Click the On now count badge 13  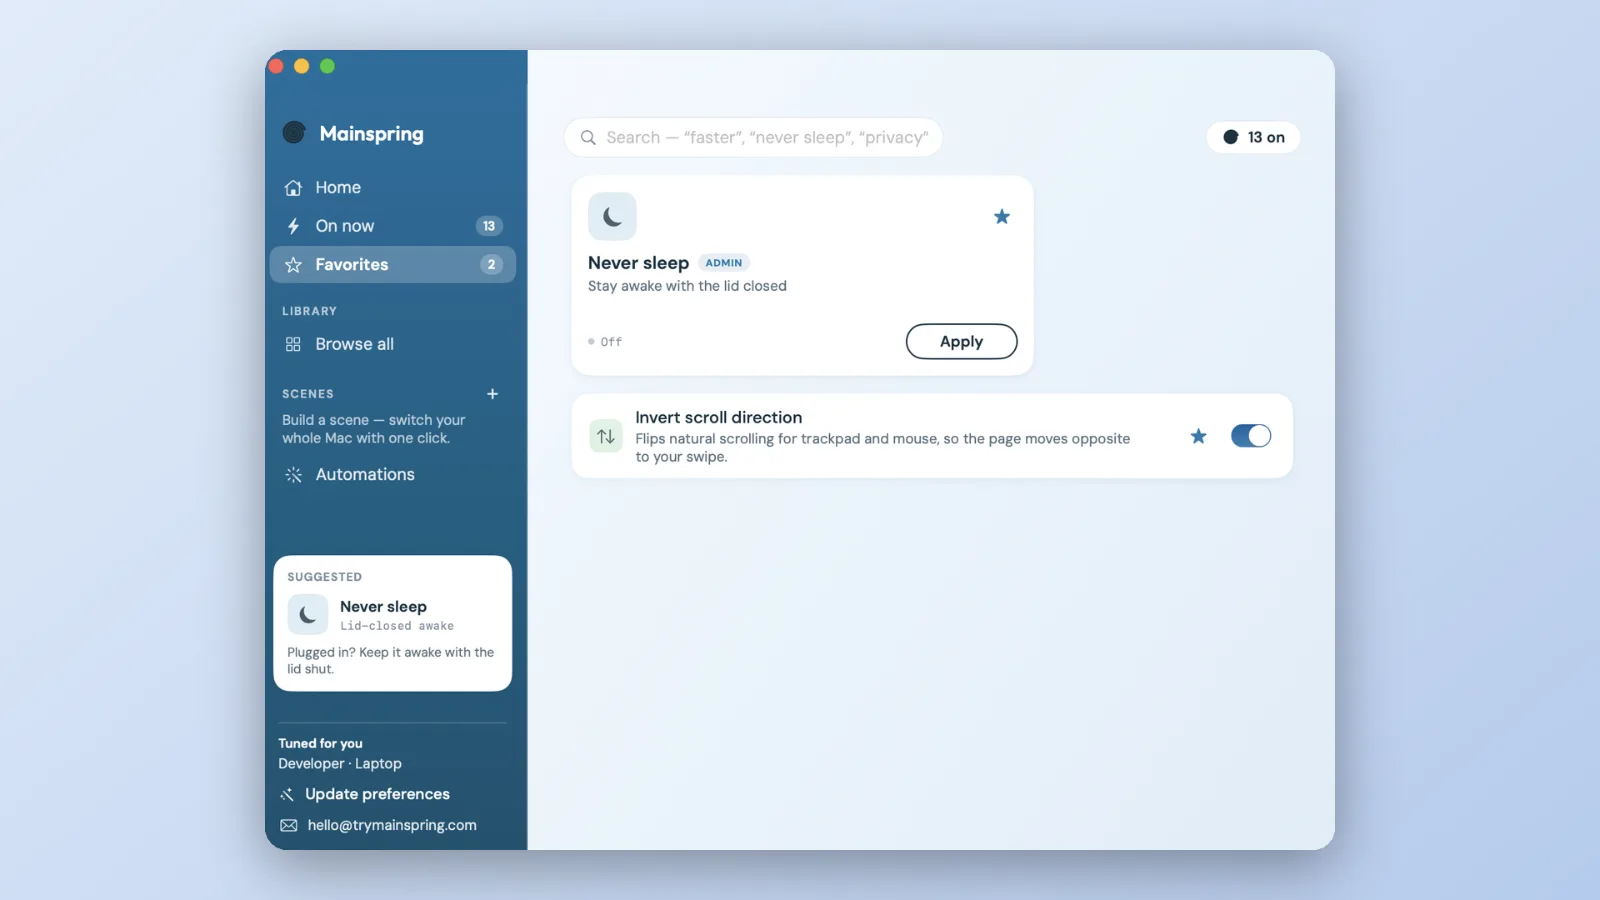[489, 226]
